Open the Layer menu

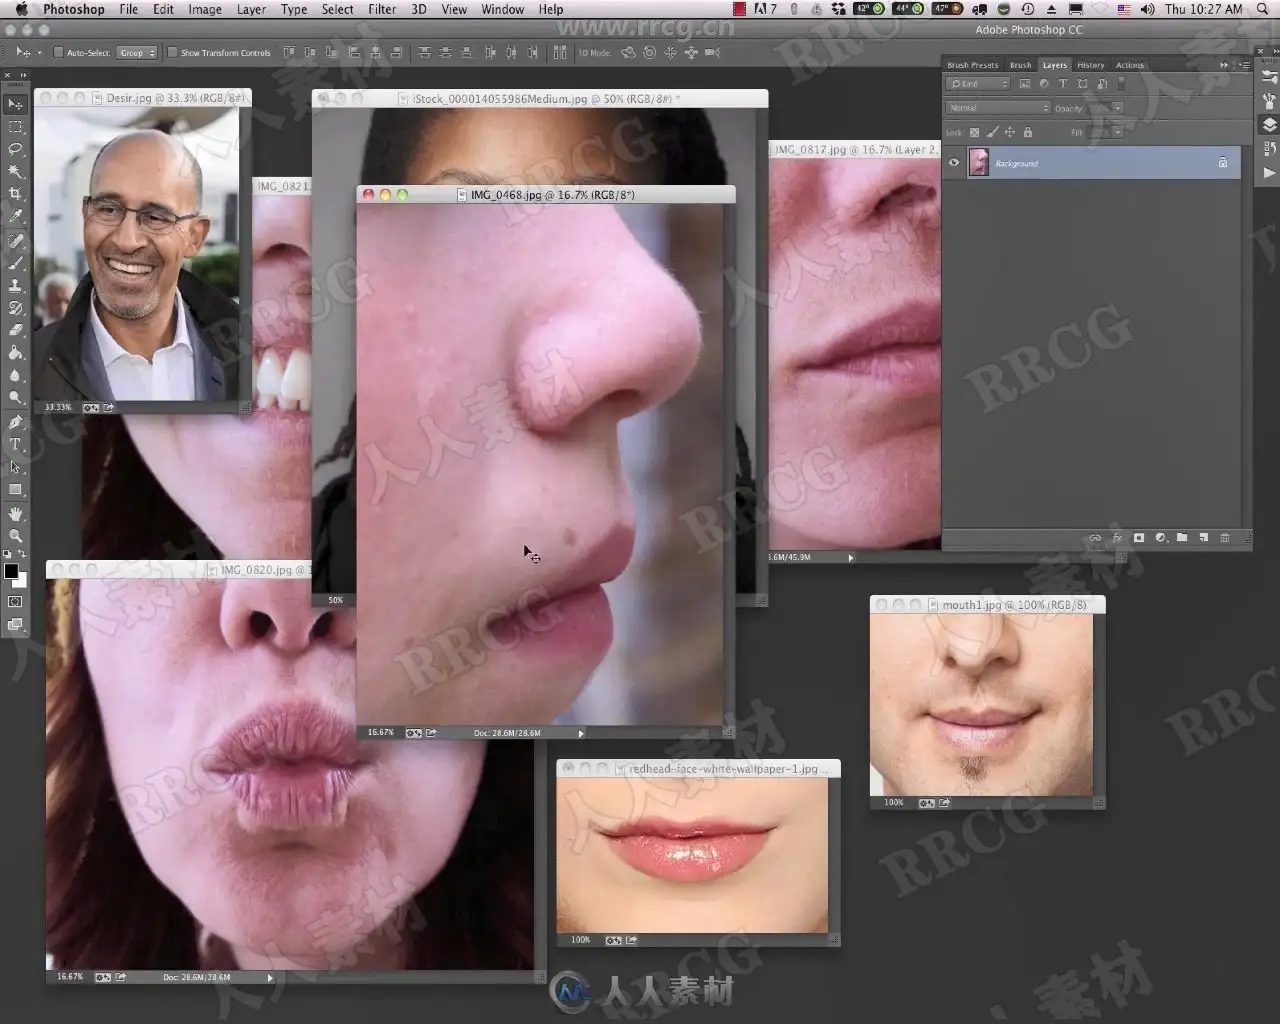(251, 9)
